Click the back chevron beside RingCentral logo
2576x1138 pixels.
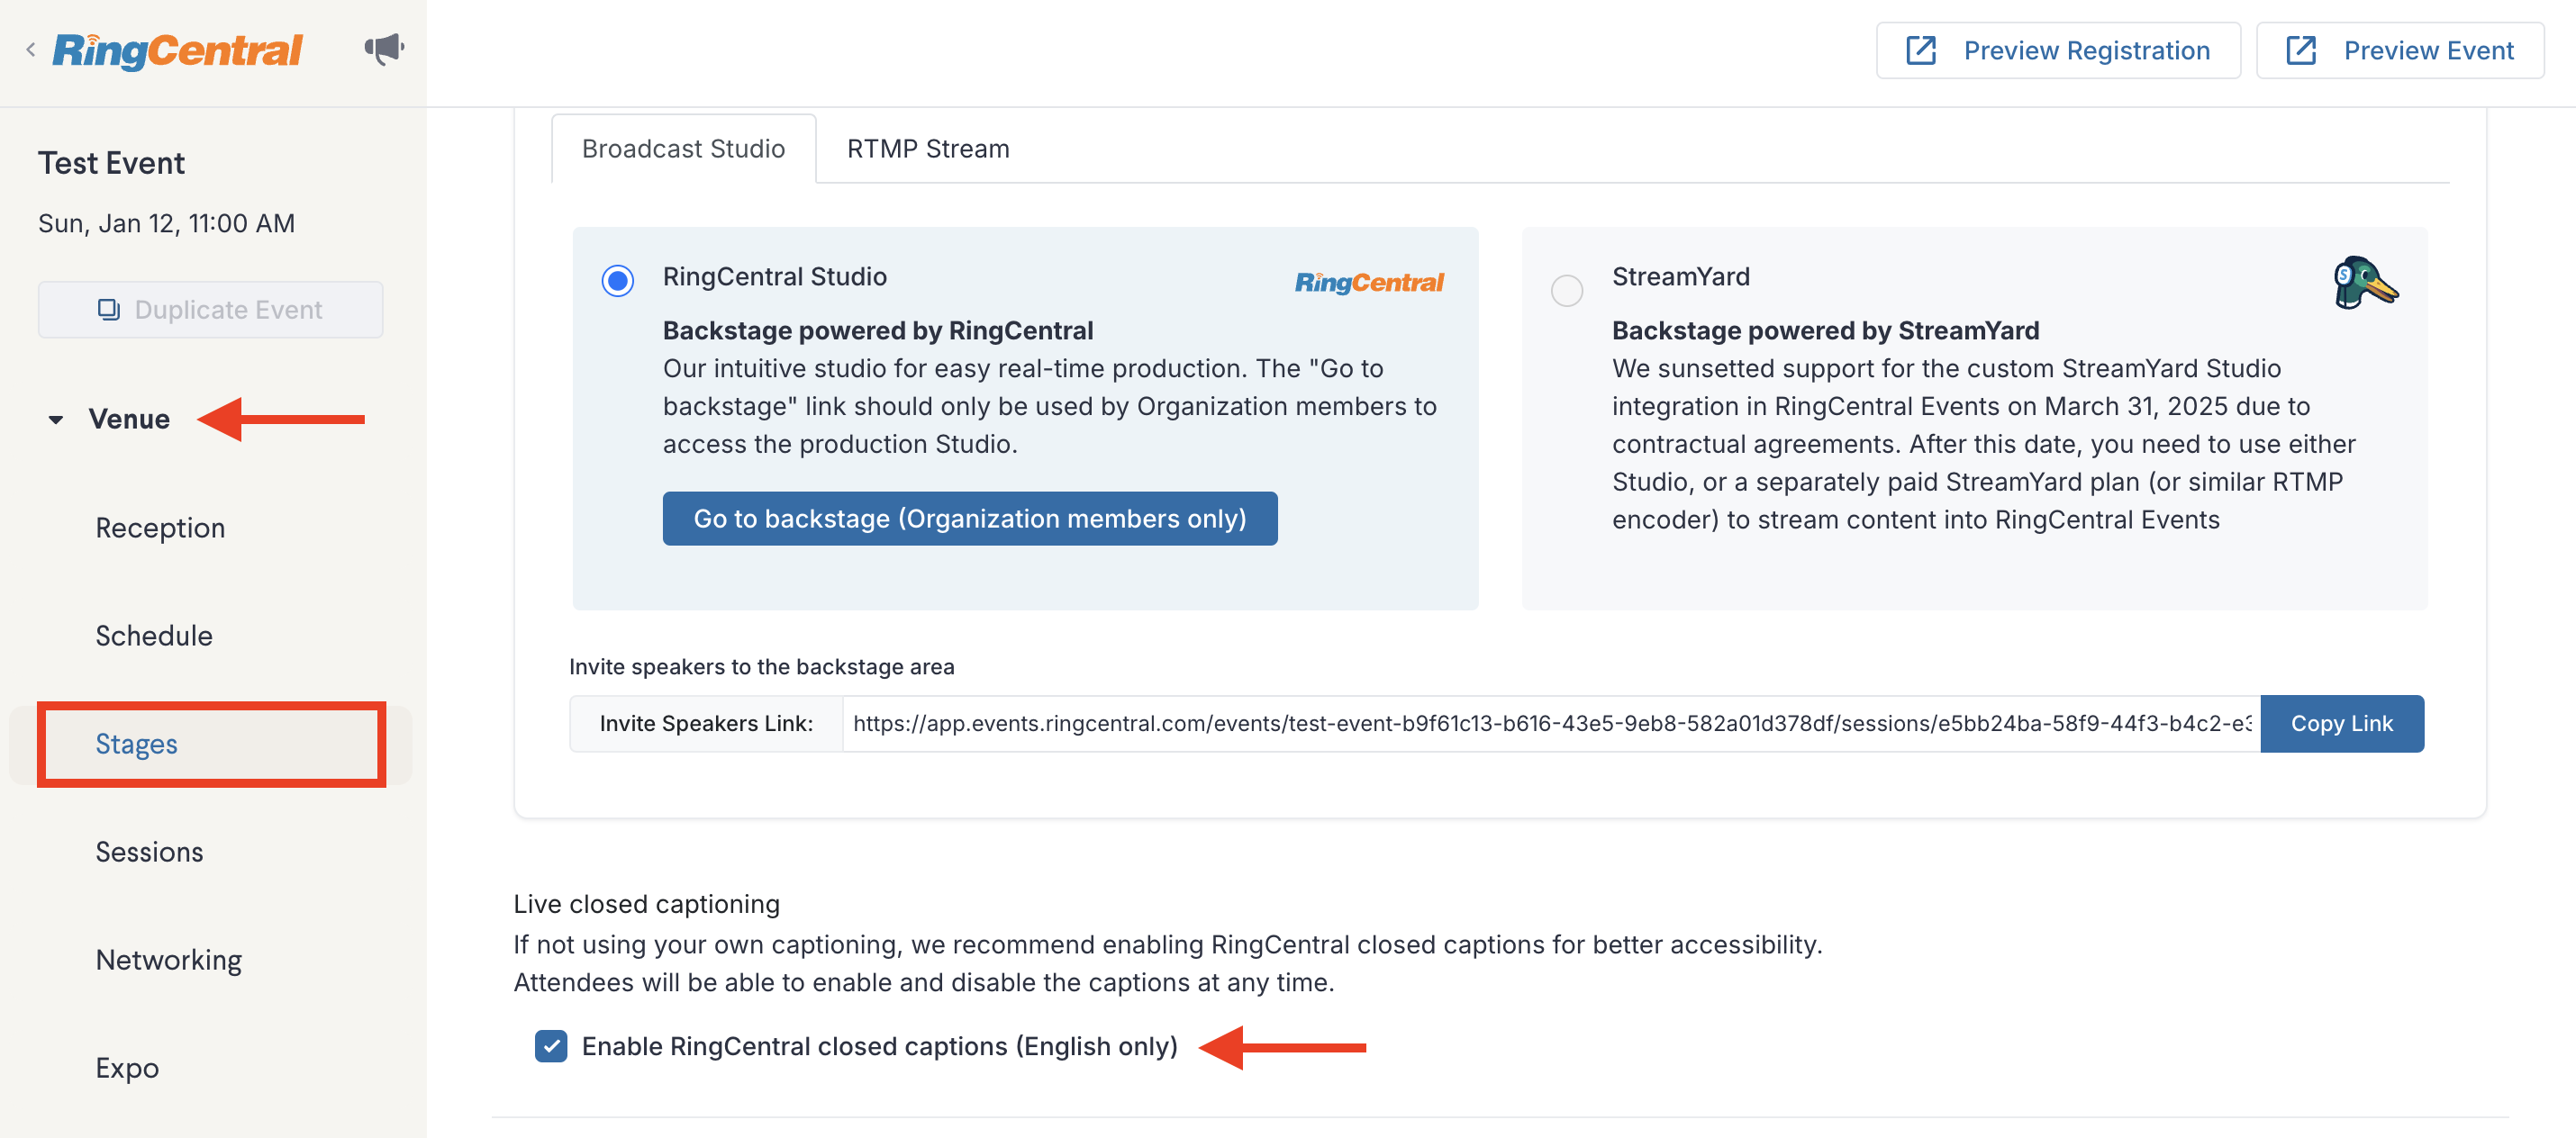tap(31, 49)
